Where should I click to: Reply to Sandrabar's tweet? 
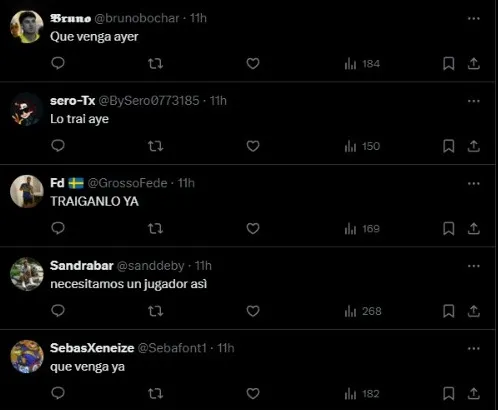[58, 311]
